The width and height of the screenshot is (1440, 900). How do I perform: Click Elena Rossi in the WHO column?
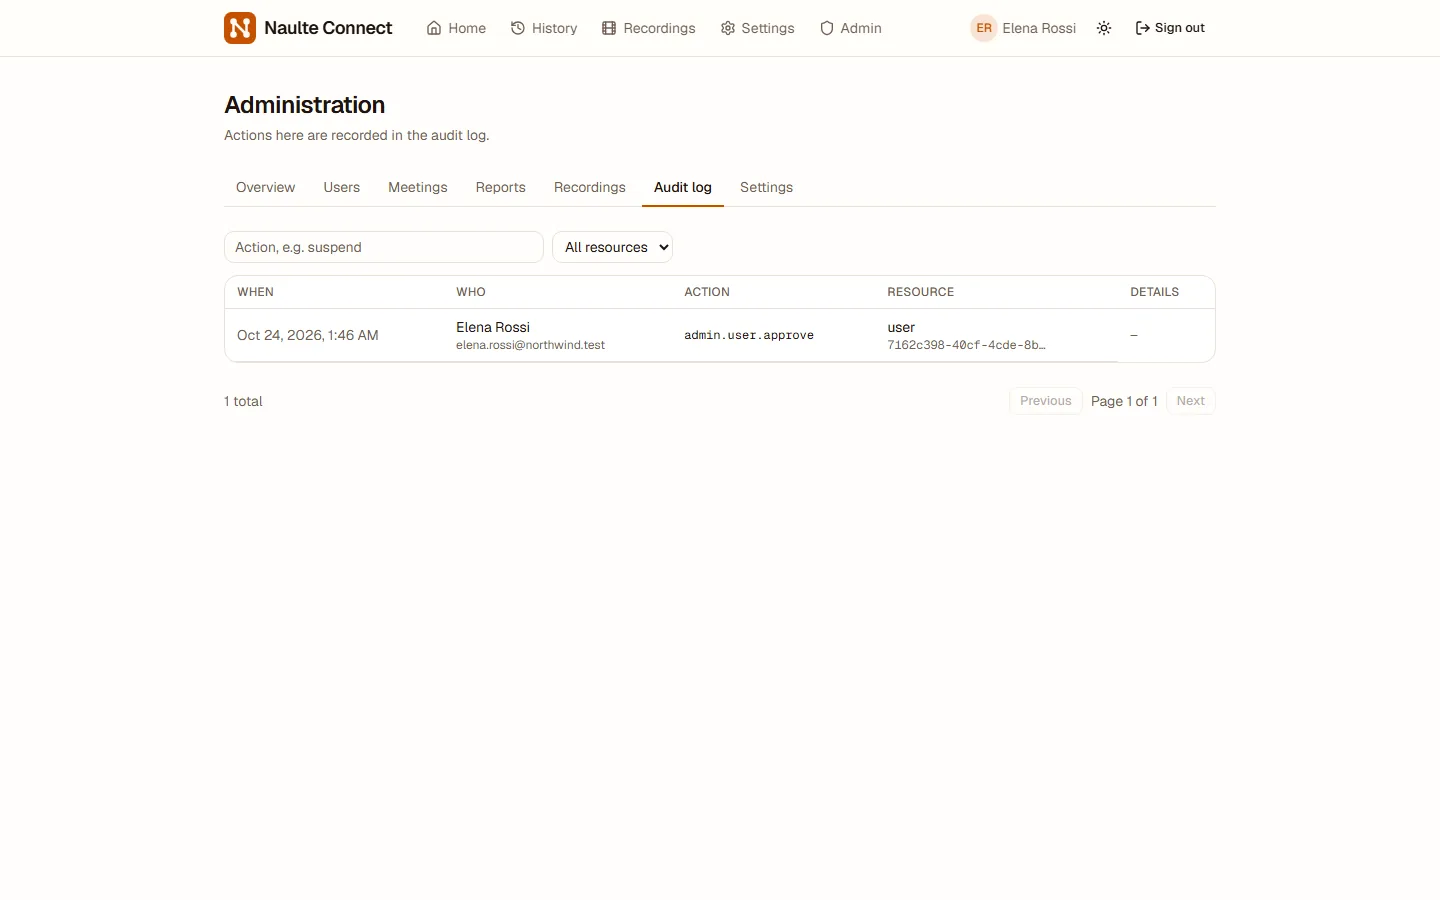(x=493, y=327)
